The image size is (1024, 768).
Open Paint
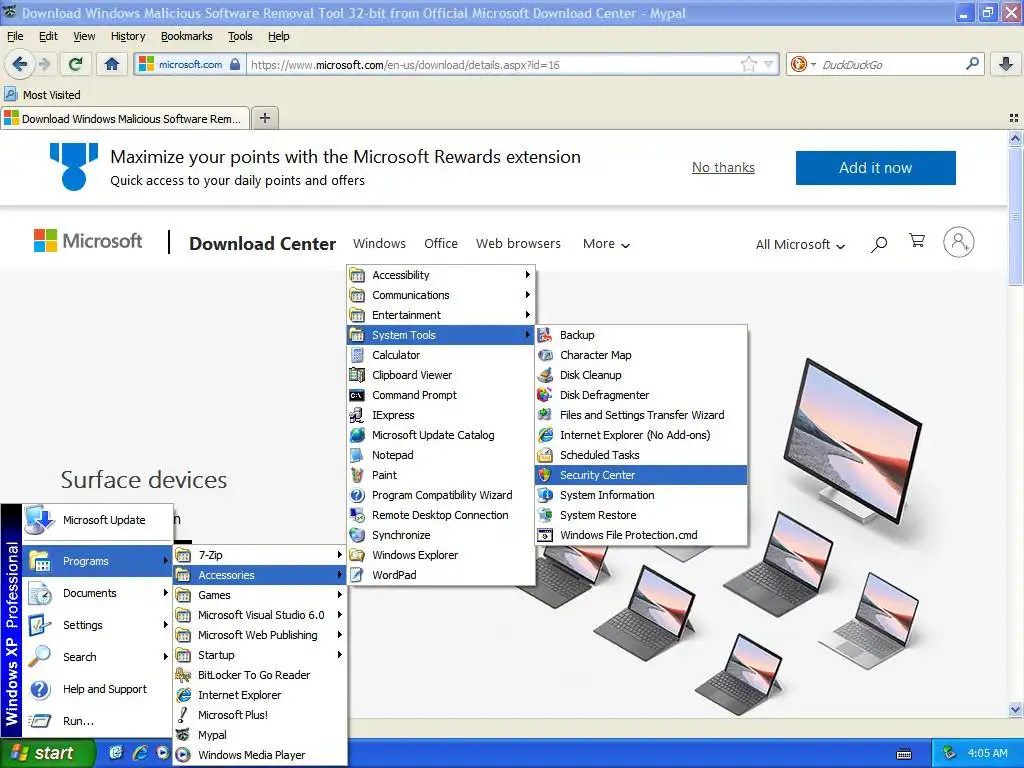441,475
